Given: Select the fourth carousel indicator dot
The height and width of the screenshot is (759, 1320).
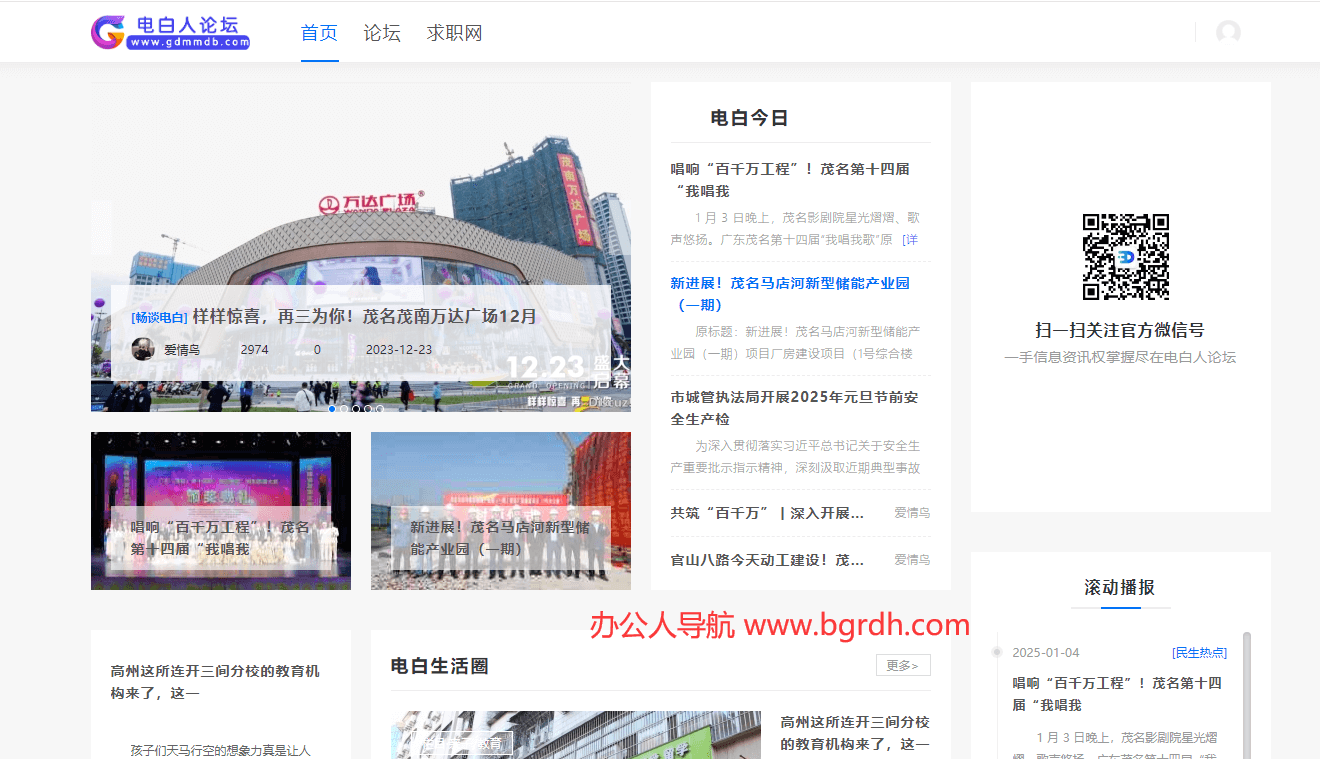Looking at the screenshot, I should (368, 408).
